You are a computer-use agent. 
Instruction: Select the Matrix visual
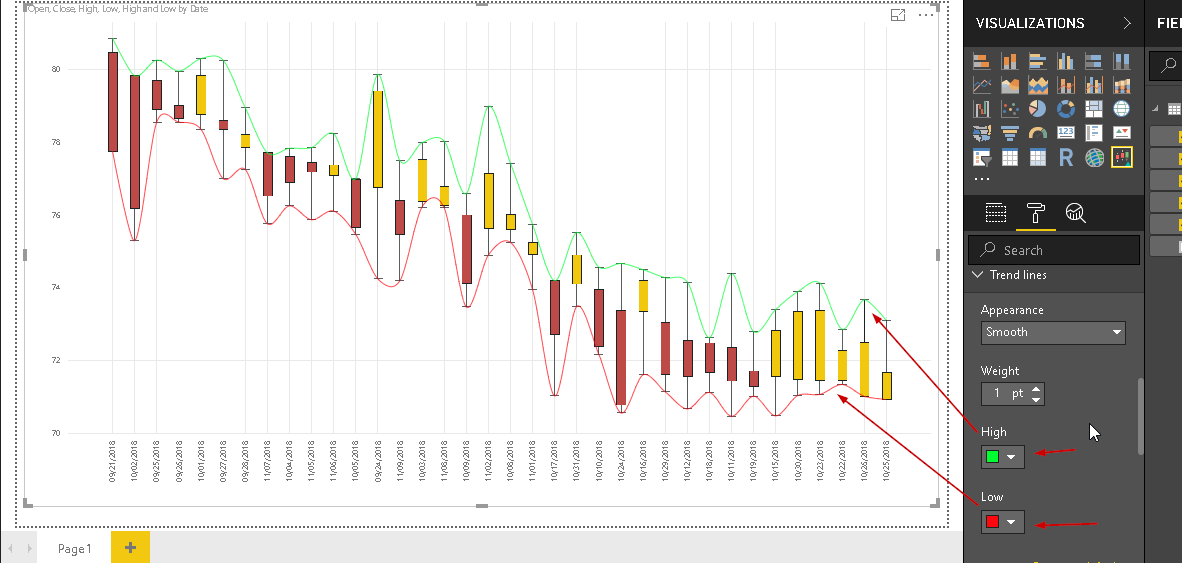tap(1037, 158)
